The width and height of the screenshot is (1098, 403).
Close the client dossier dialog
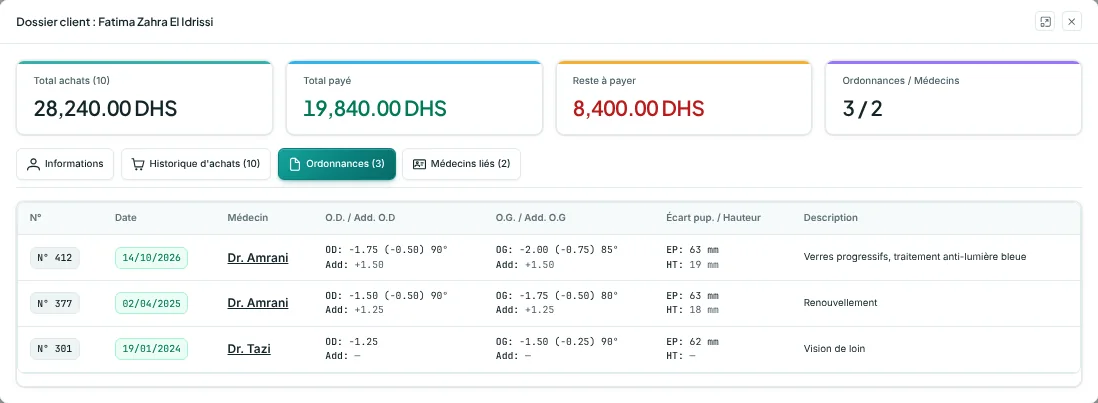tap(1072, 22)
